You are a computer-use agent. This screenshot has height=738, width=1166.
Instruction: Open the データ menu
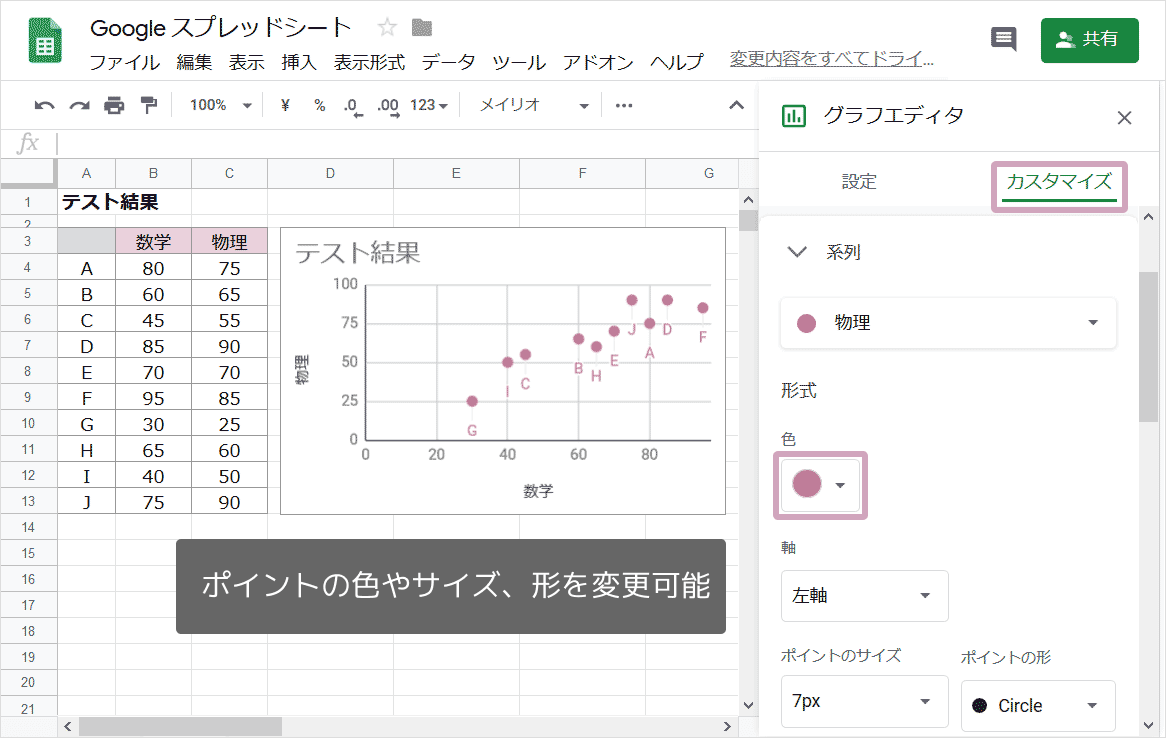[x=449, y=61]
